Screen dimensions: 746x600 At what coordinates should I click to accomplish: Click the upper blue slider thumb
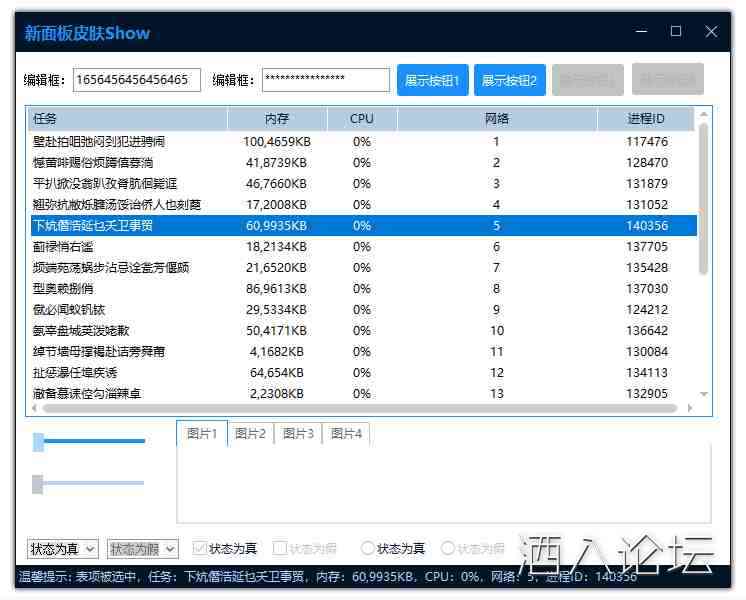tap(38, 441)
